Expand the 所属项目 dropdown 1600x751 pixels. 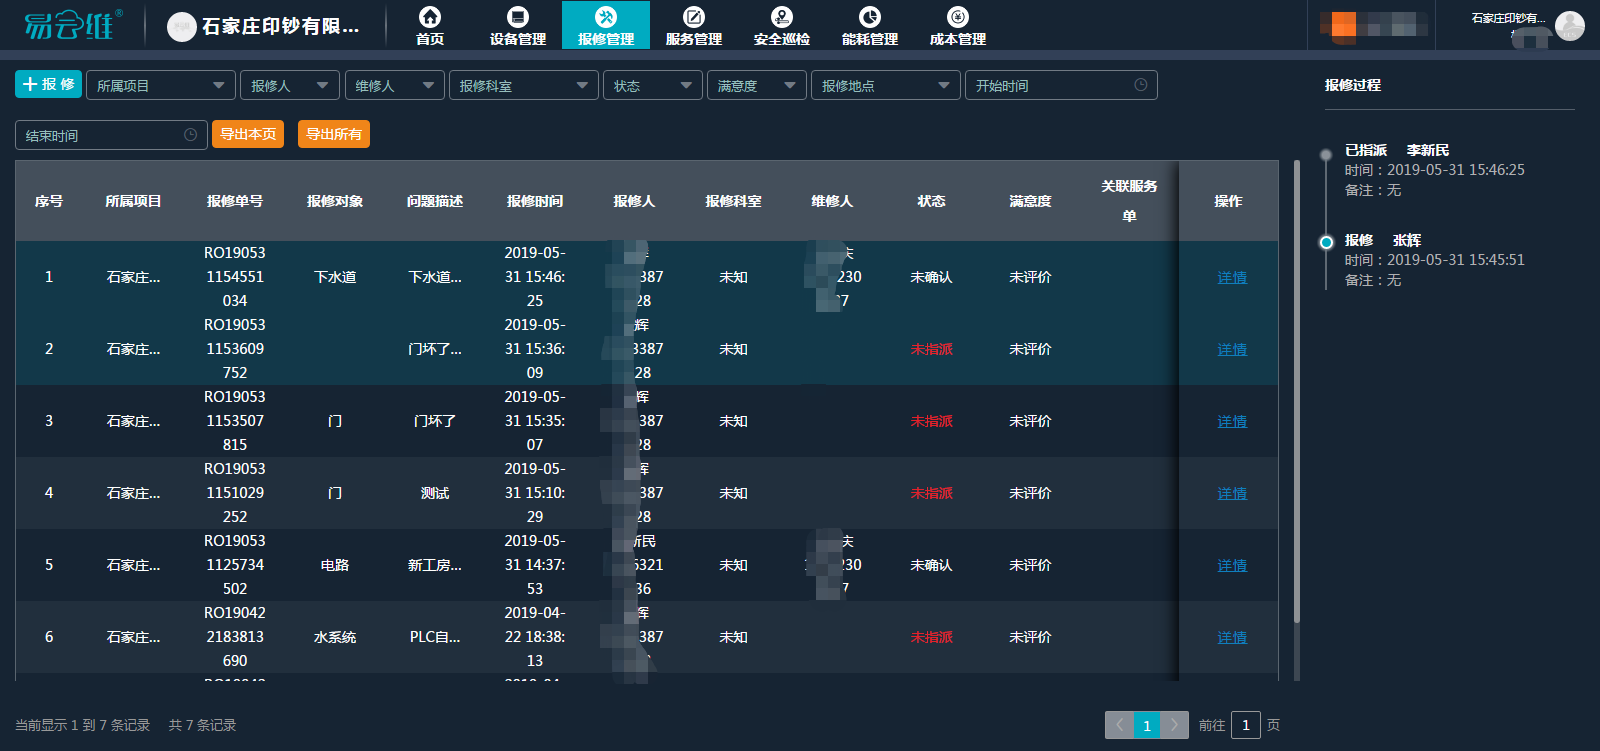click(x=160, y=86)
